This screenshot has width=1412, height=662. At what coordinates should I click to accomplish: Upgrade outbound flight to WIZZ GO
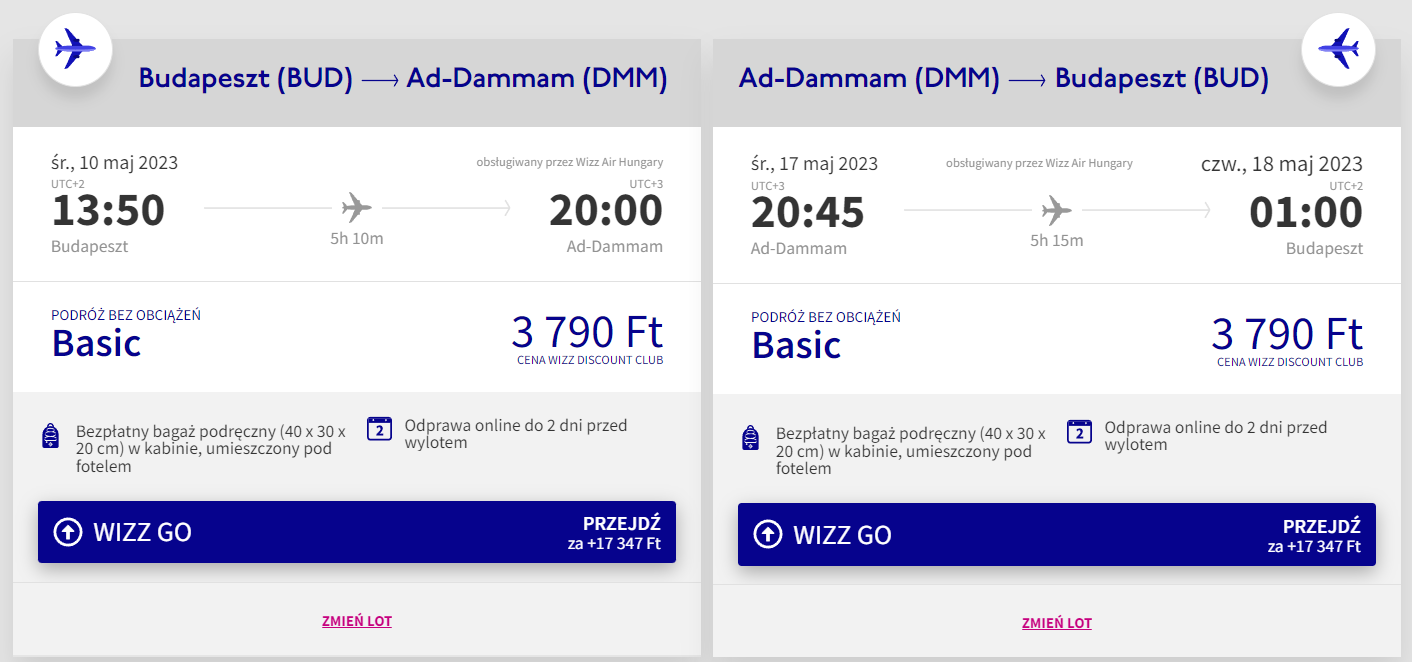(357, 532)
